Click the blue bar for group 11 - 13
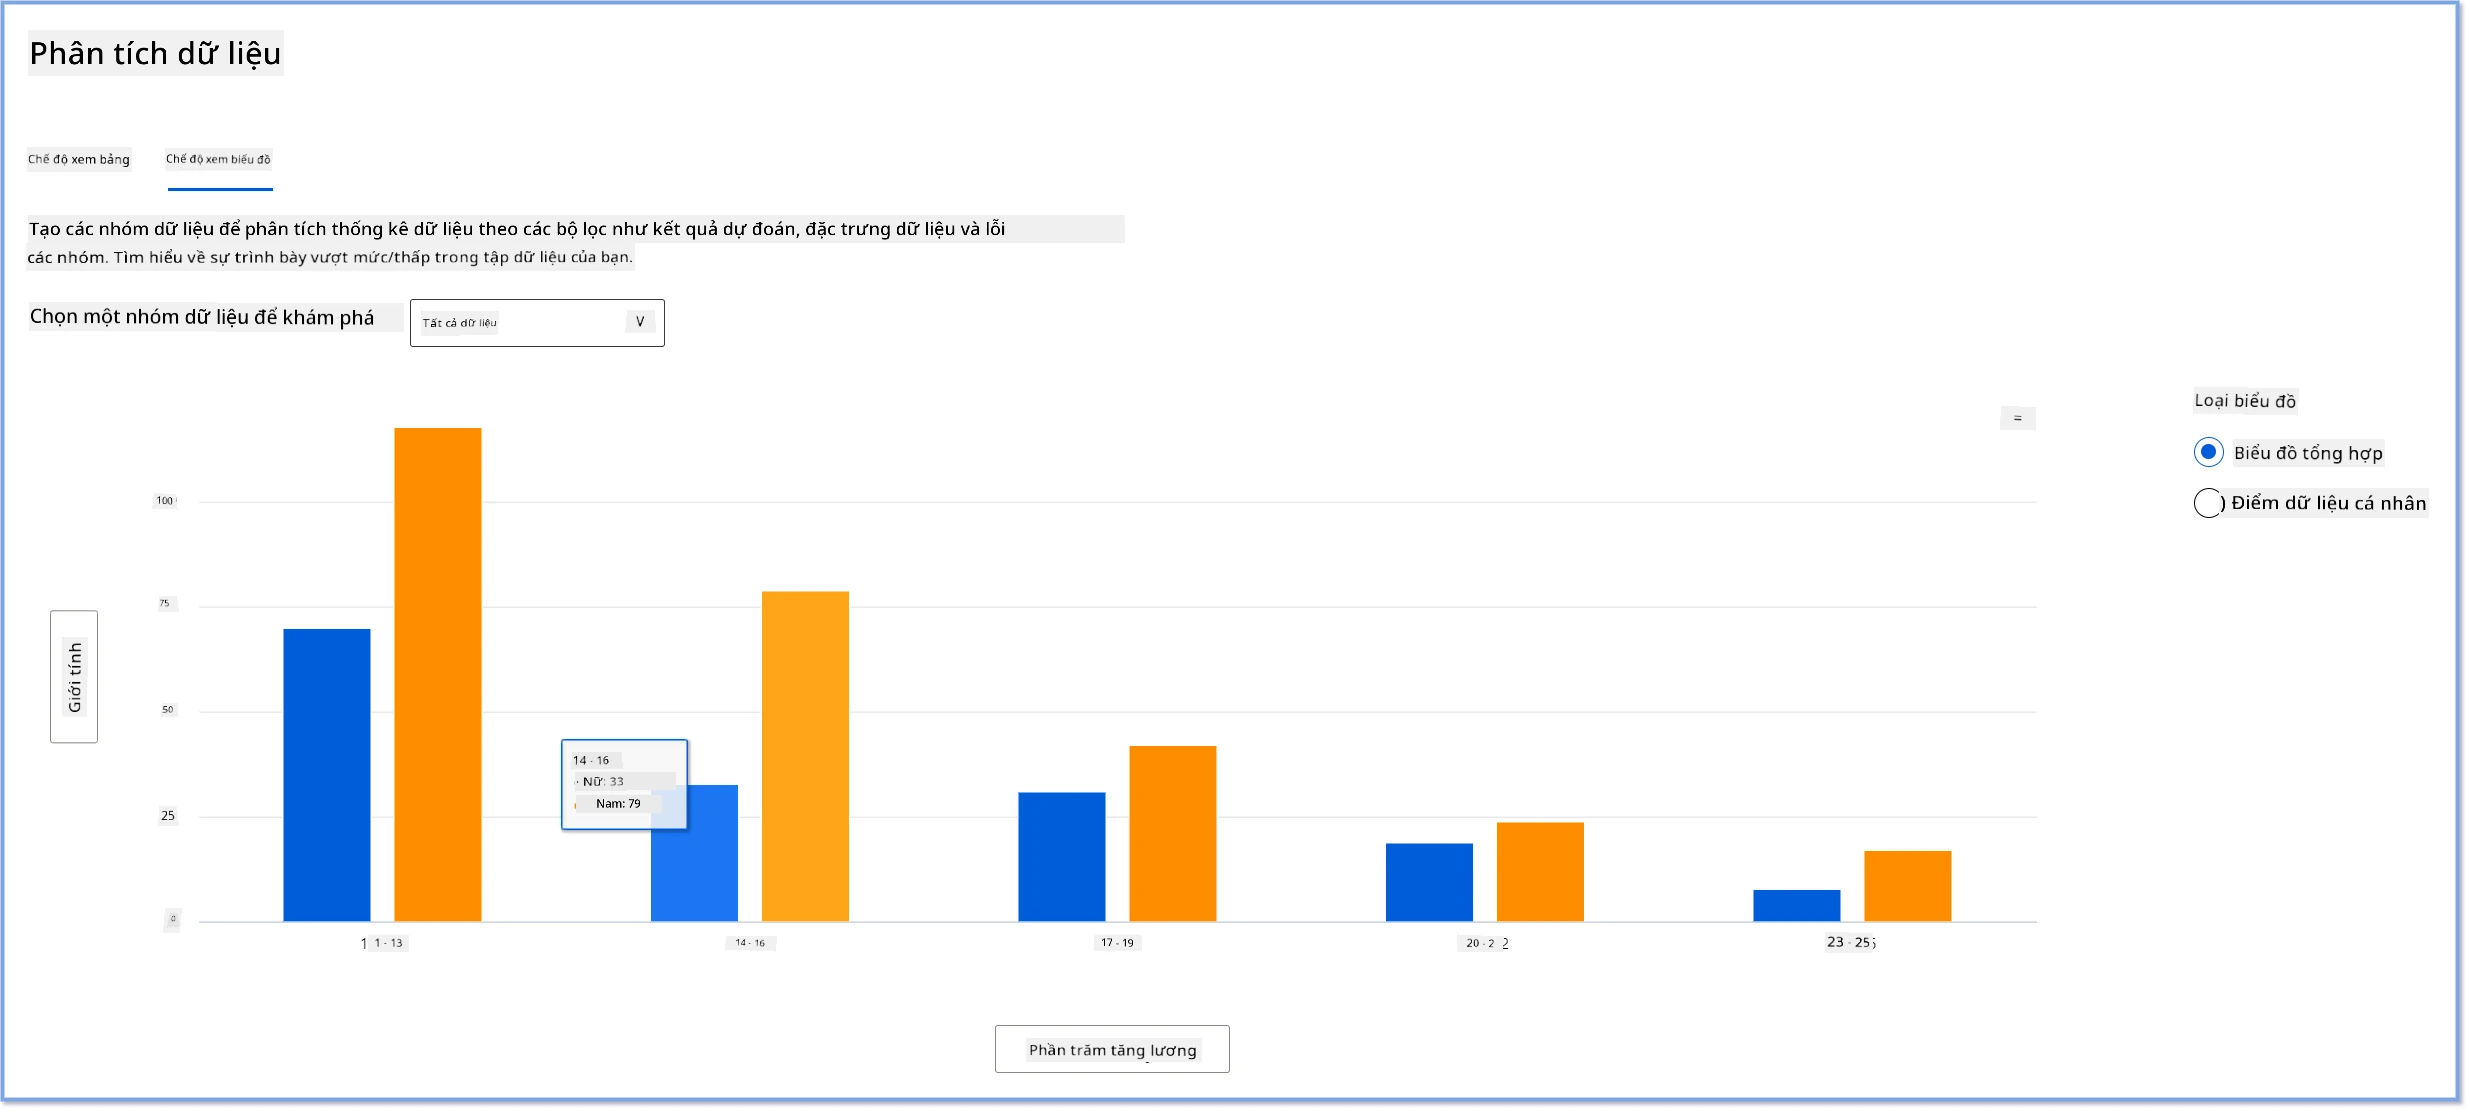This screenshot has width=2470, height=1112. (326, 775)
